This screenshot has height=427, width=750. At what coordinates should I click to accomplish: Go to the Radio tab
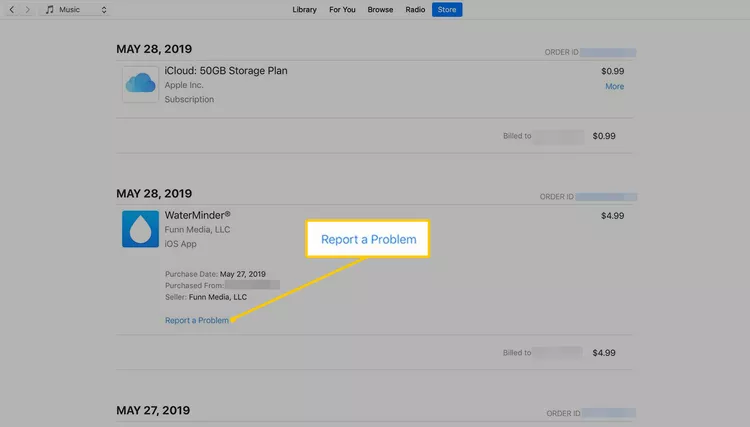tap(415, 10)
